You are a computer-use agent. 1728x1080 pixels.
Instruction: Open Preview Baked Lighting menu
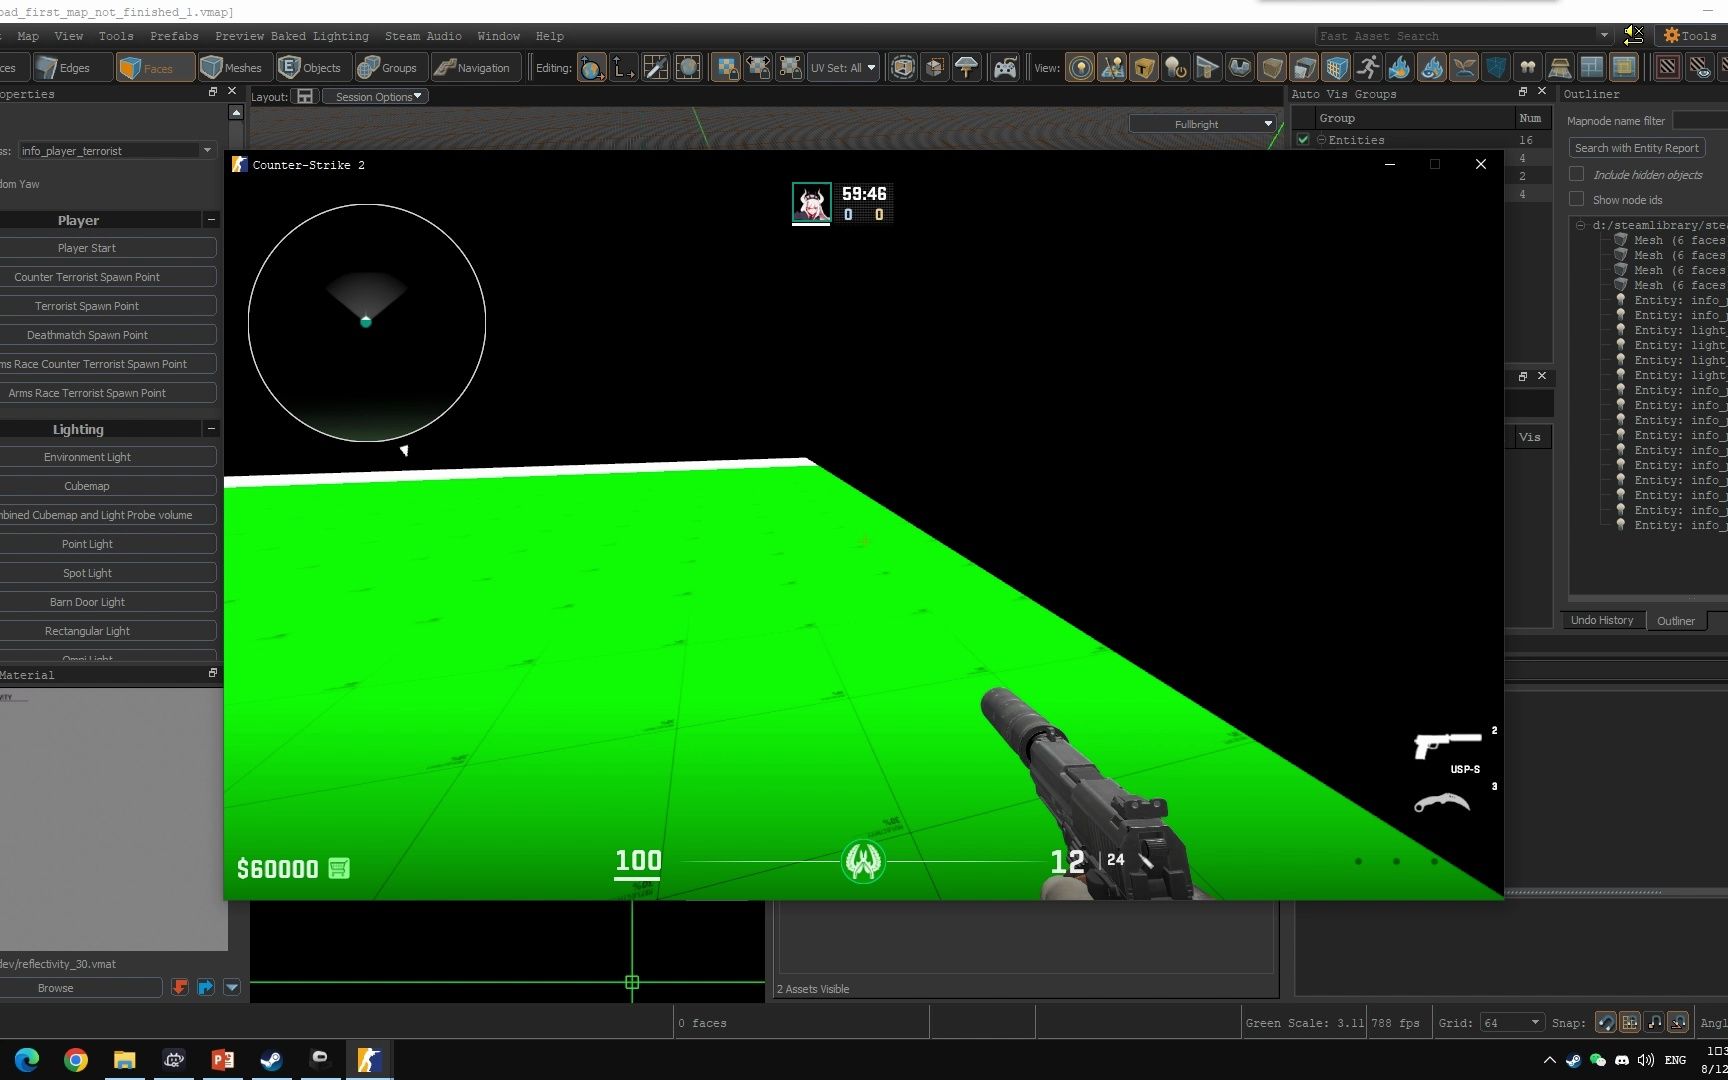[292, 36]
